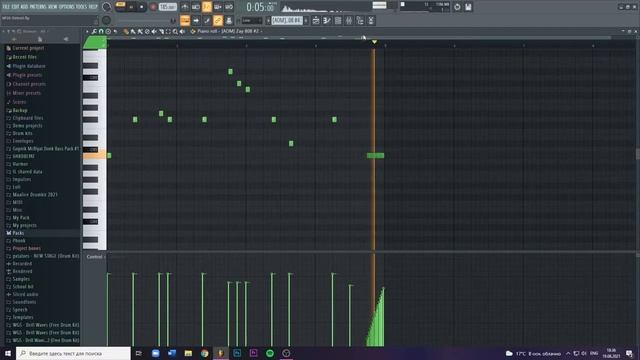The height and width of the screenshot is (360, 640).
Task: Open the piano roll menu arrow
Action: click(x=87, y=31)
